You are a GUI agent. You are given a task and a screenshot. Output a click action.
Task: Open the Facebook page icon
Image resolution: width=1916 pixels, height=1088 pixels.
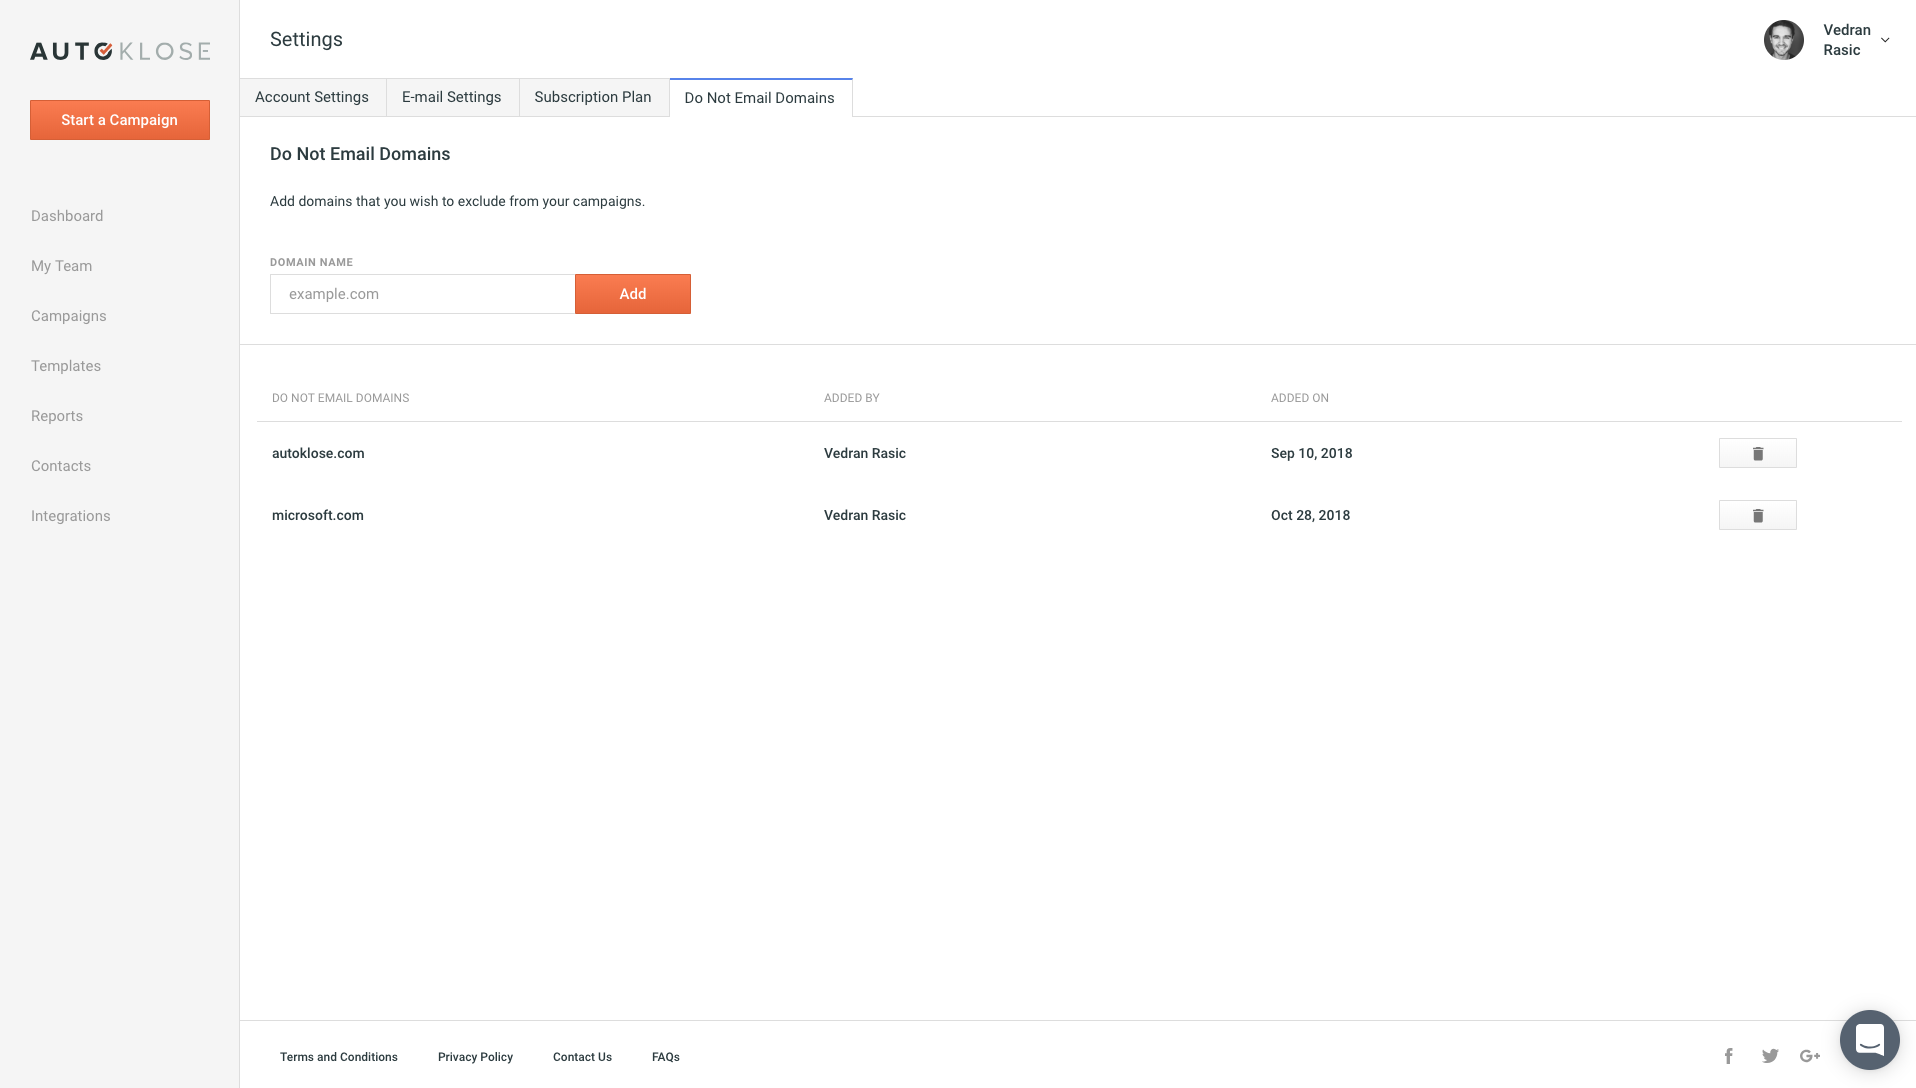point(1728,1056)
